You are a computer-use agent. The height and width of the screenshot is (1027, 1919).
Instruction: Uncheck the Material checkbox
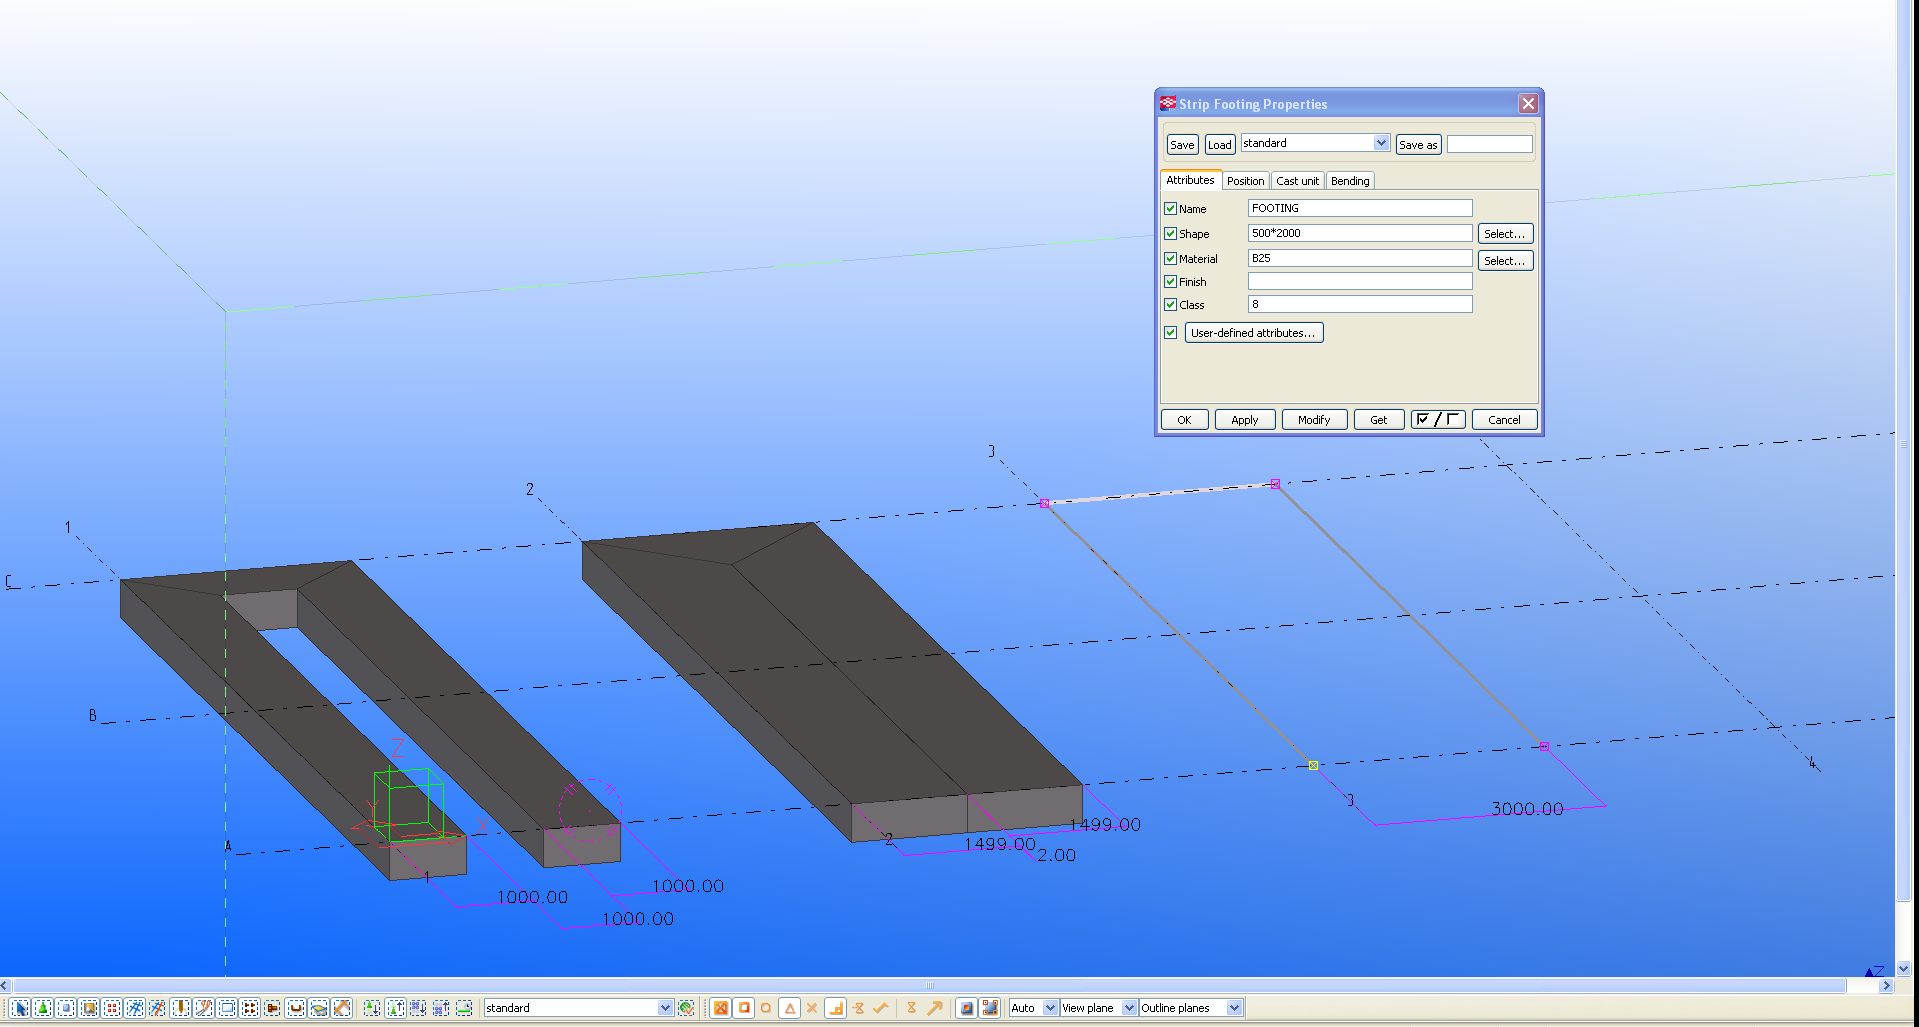(1170, 259)
